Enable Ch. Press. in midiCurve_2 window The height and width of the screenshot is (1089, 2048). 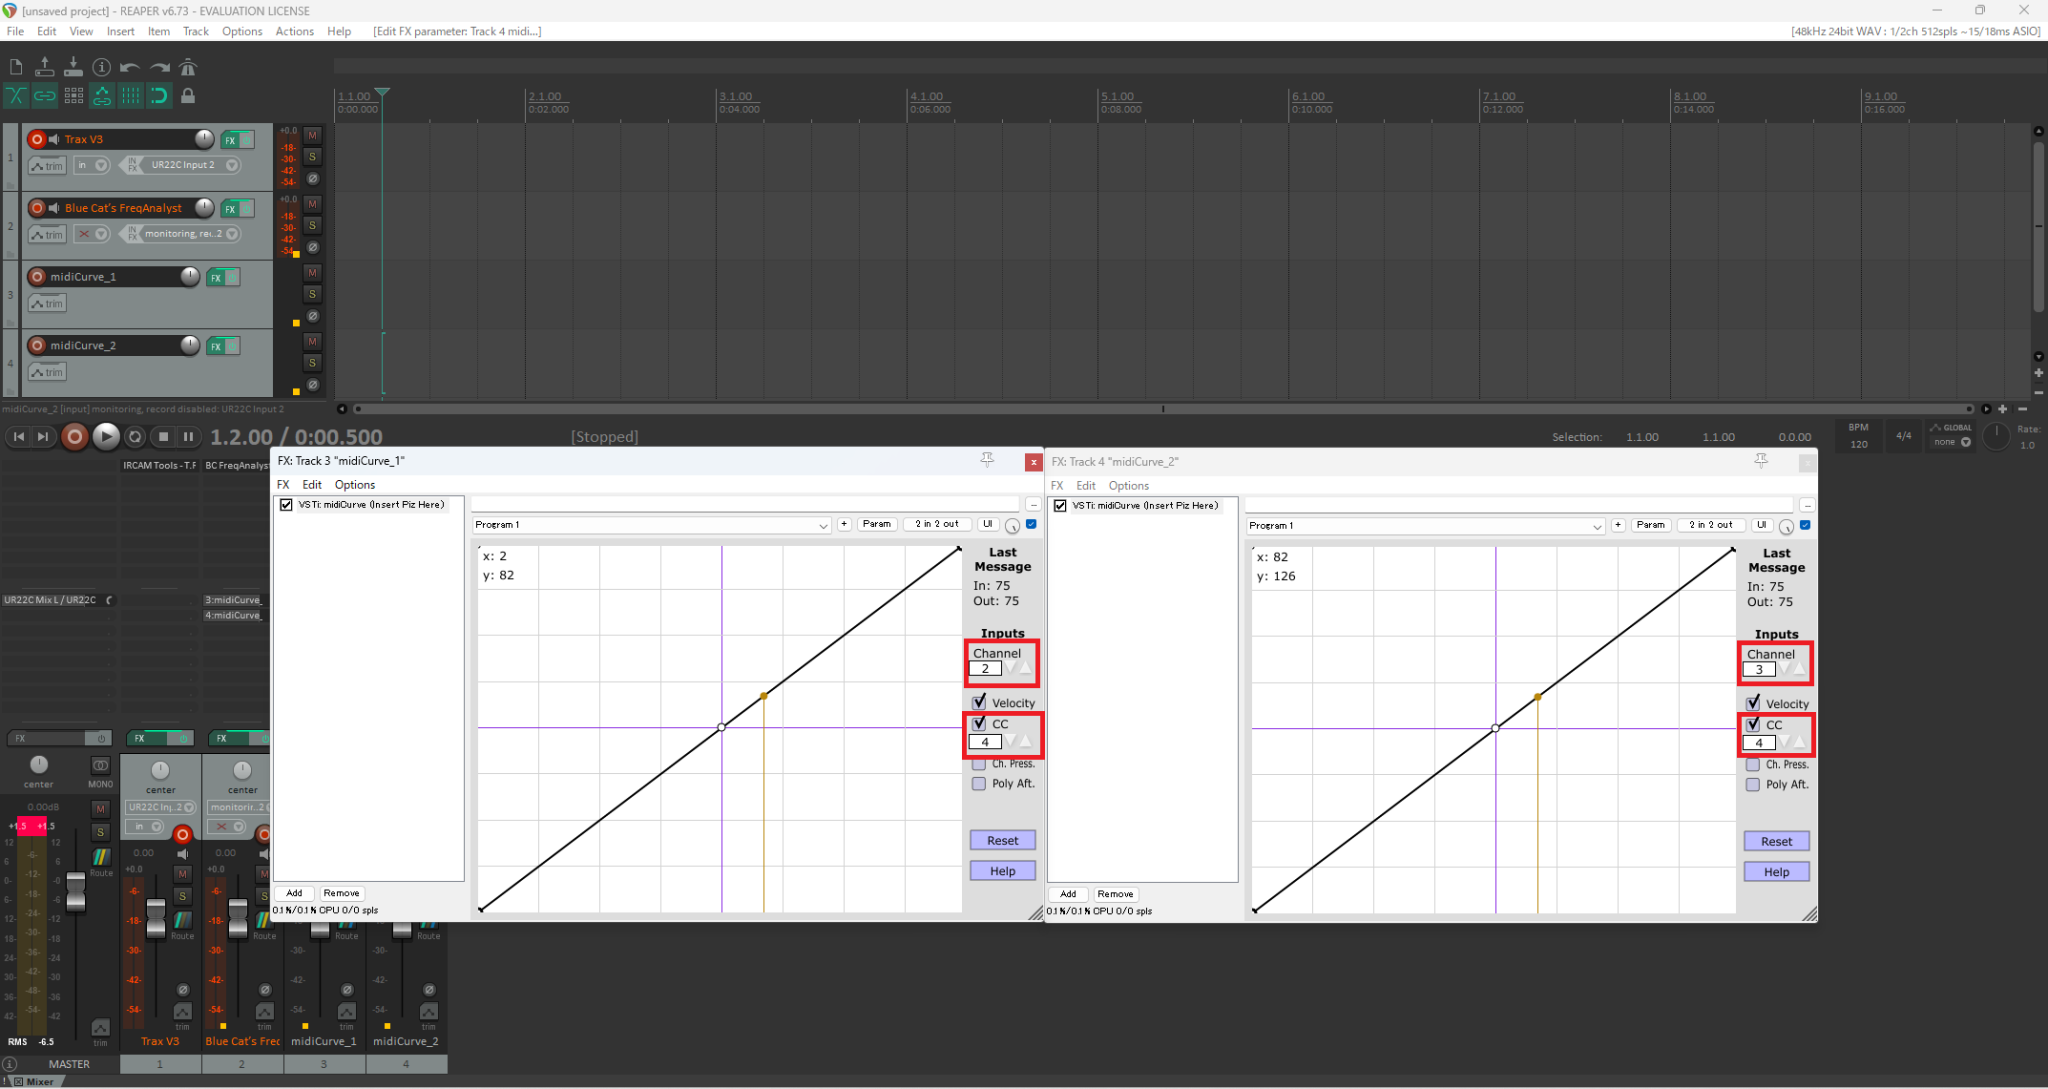point(1753,764)
